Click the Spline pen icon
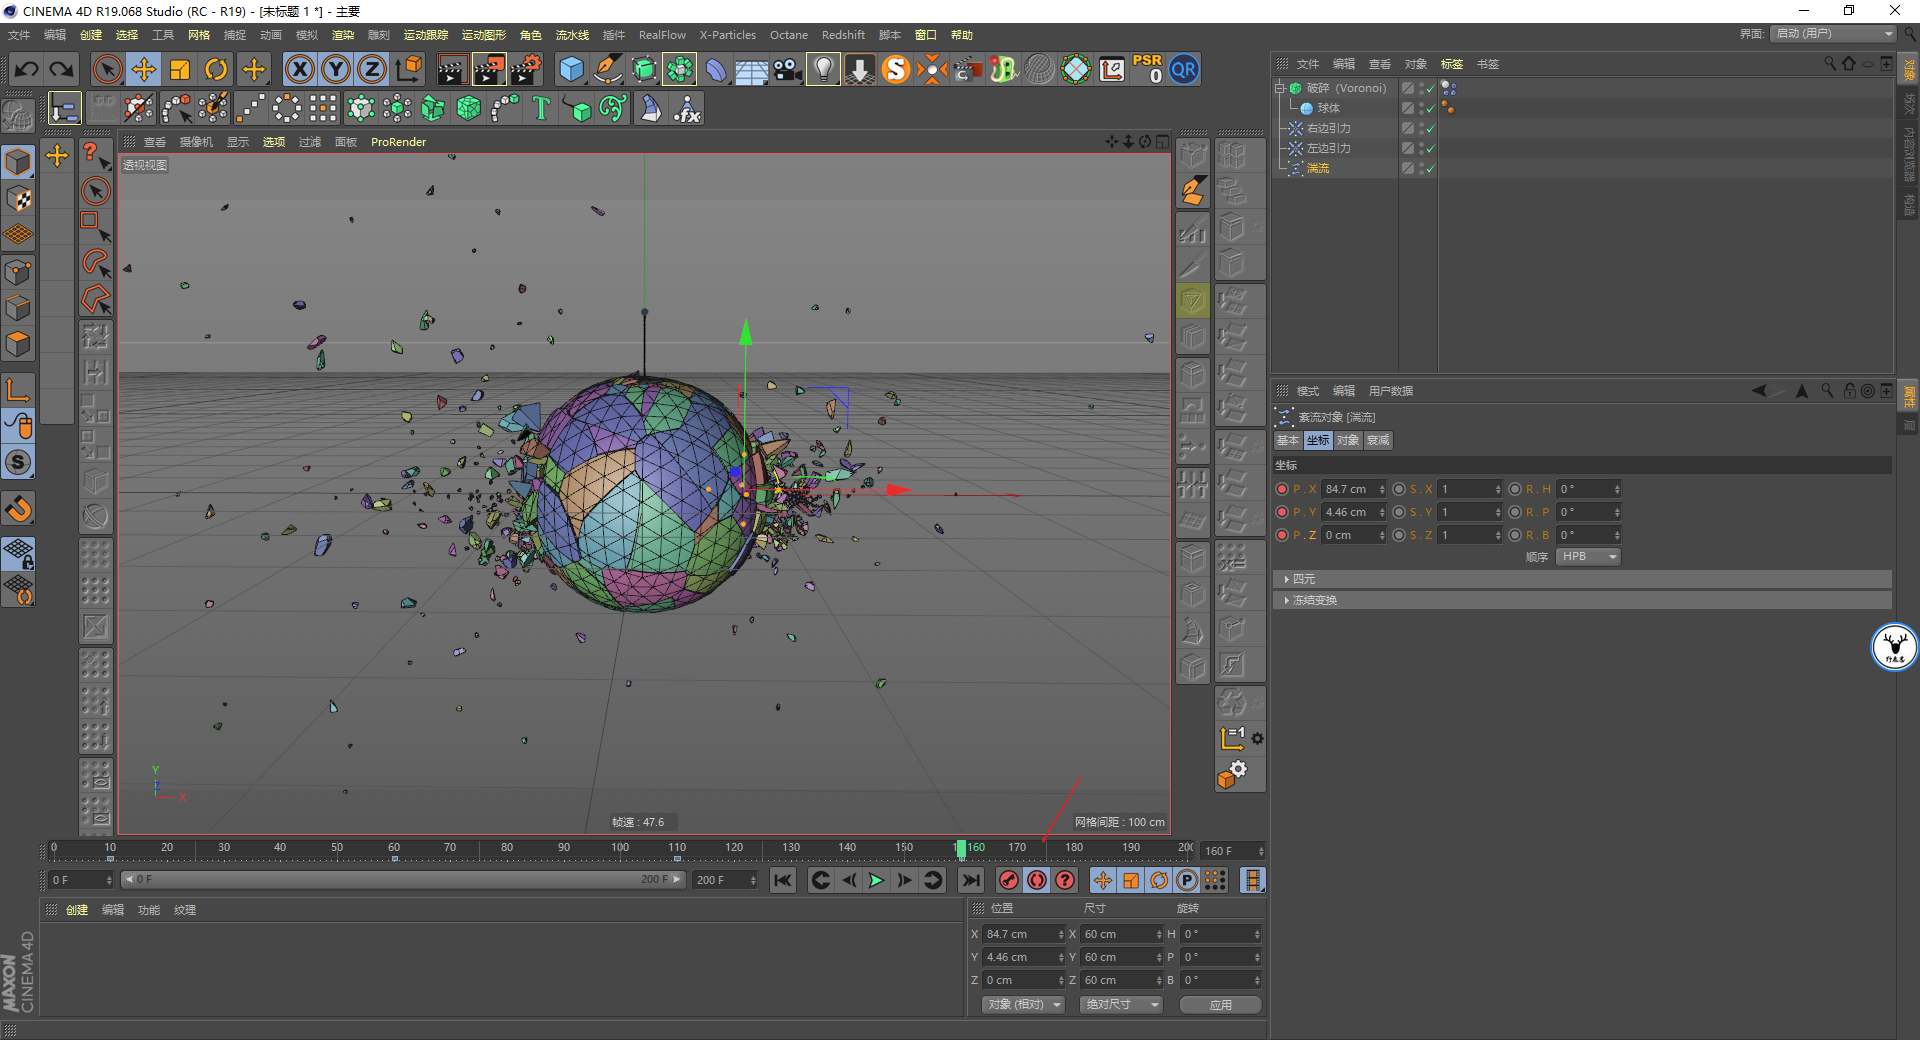The width and height of the screenshot is (1920, 1040). [x=607, y=69]
